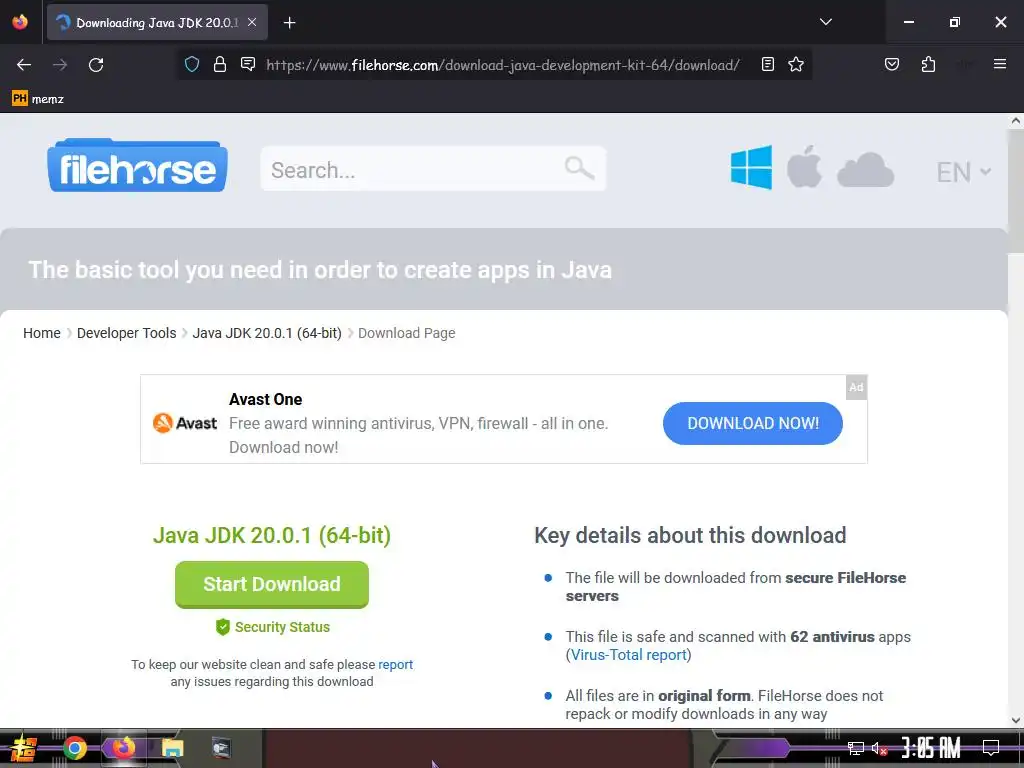Select the Apple Mac platform icon
This screenshot has width=1024, height=768.
(x=804, y=167)
